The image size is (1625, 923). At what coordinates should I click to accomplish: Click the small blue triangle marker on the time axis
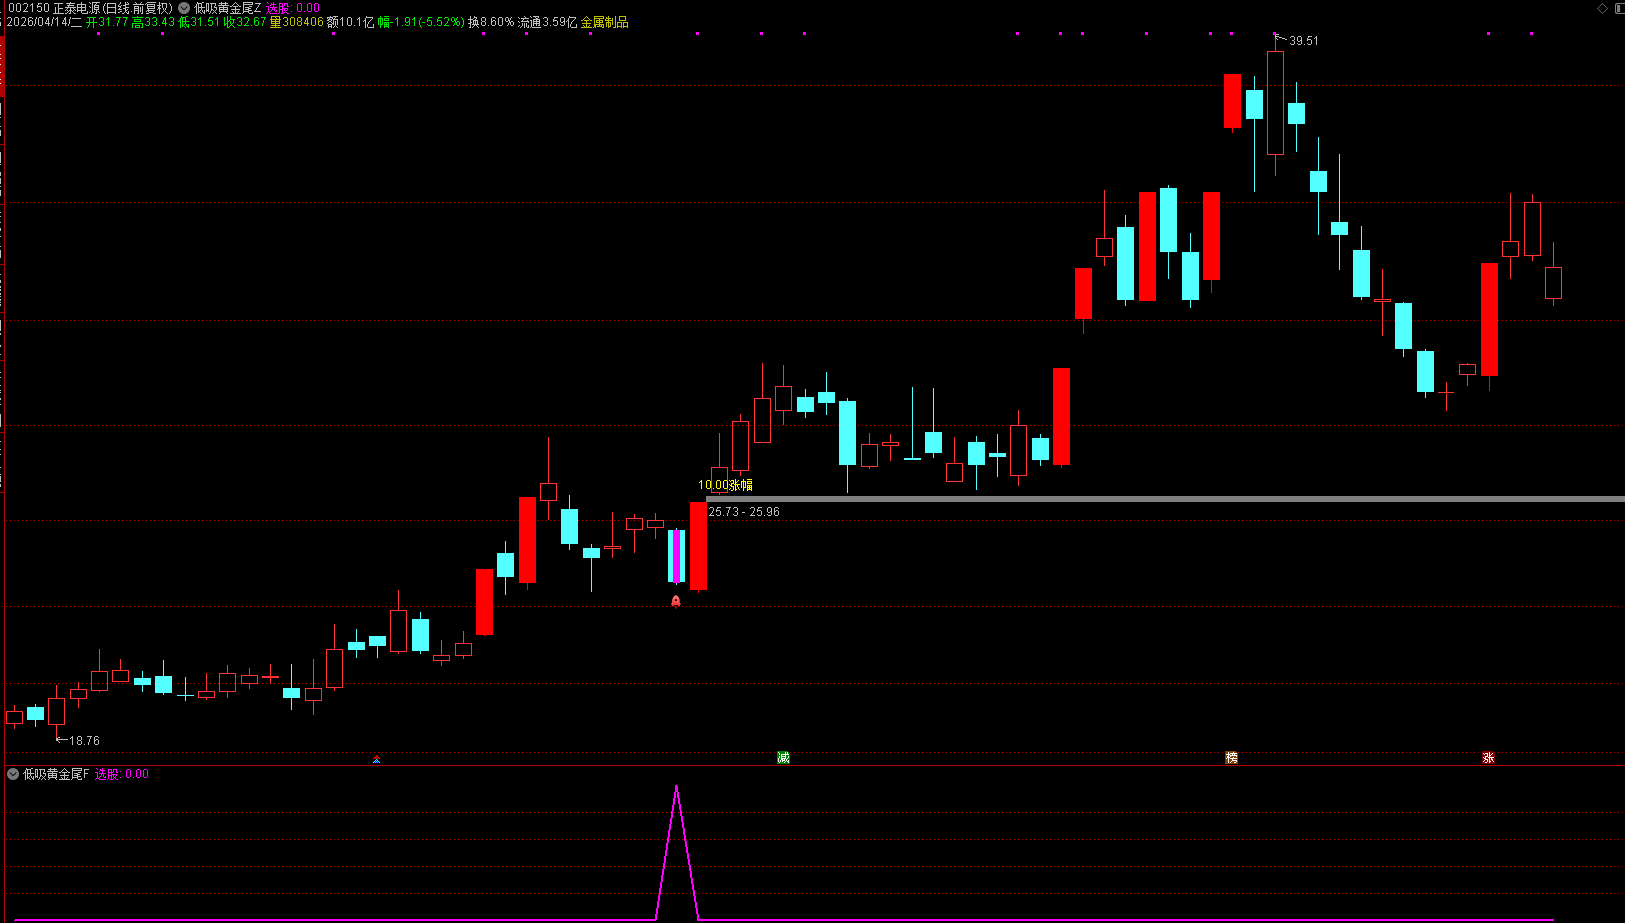376,760
